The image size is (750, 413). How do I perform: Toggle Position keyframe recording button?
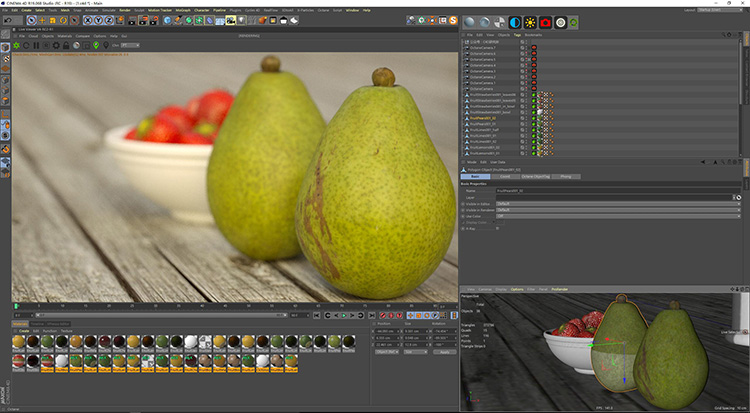point(410,315)
